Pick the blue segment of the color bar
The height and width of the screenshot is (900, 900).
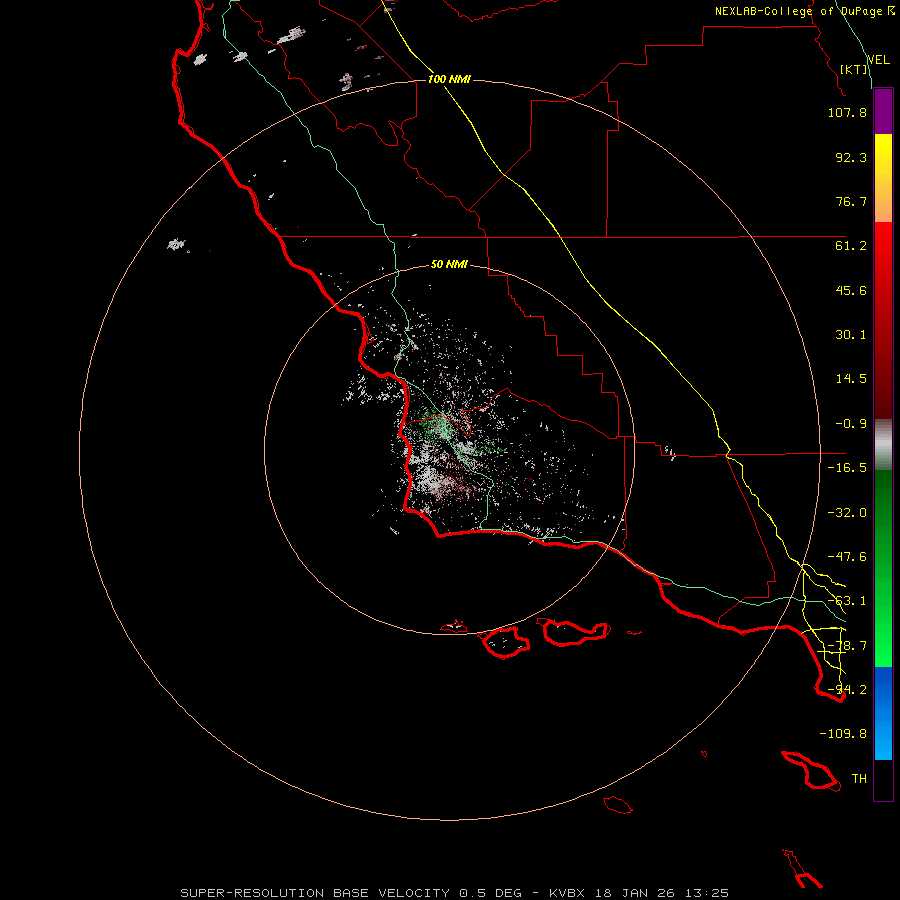coord(883,713)
